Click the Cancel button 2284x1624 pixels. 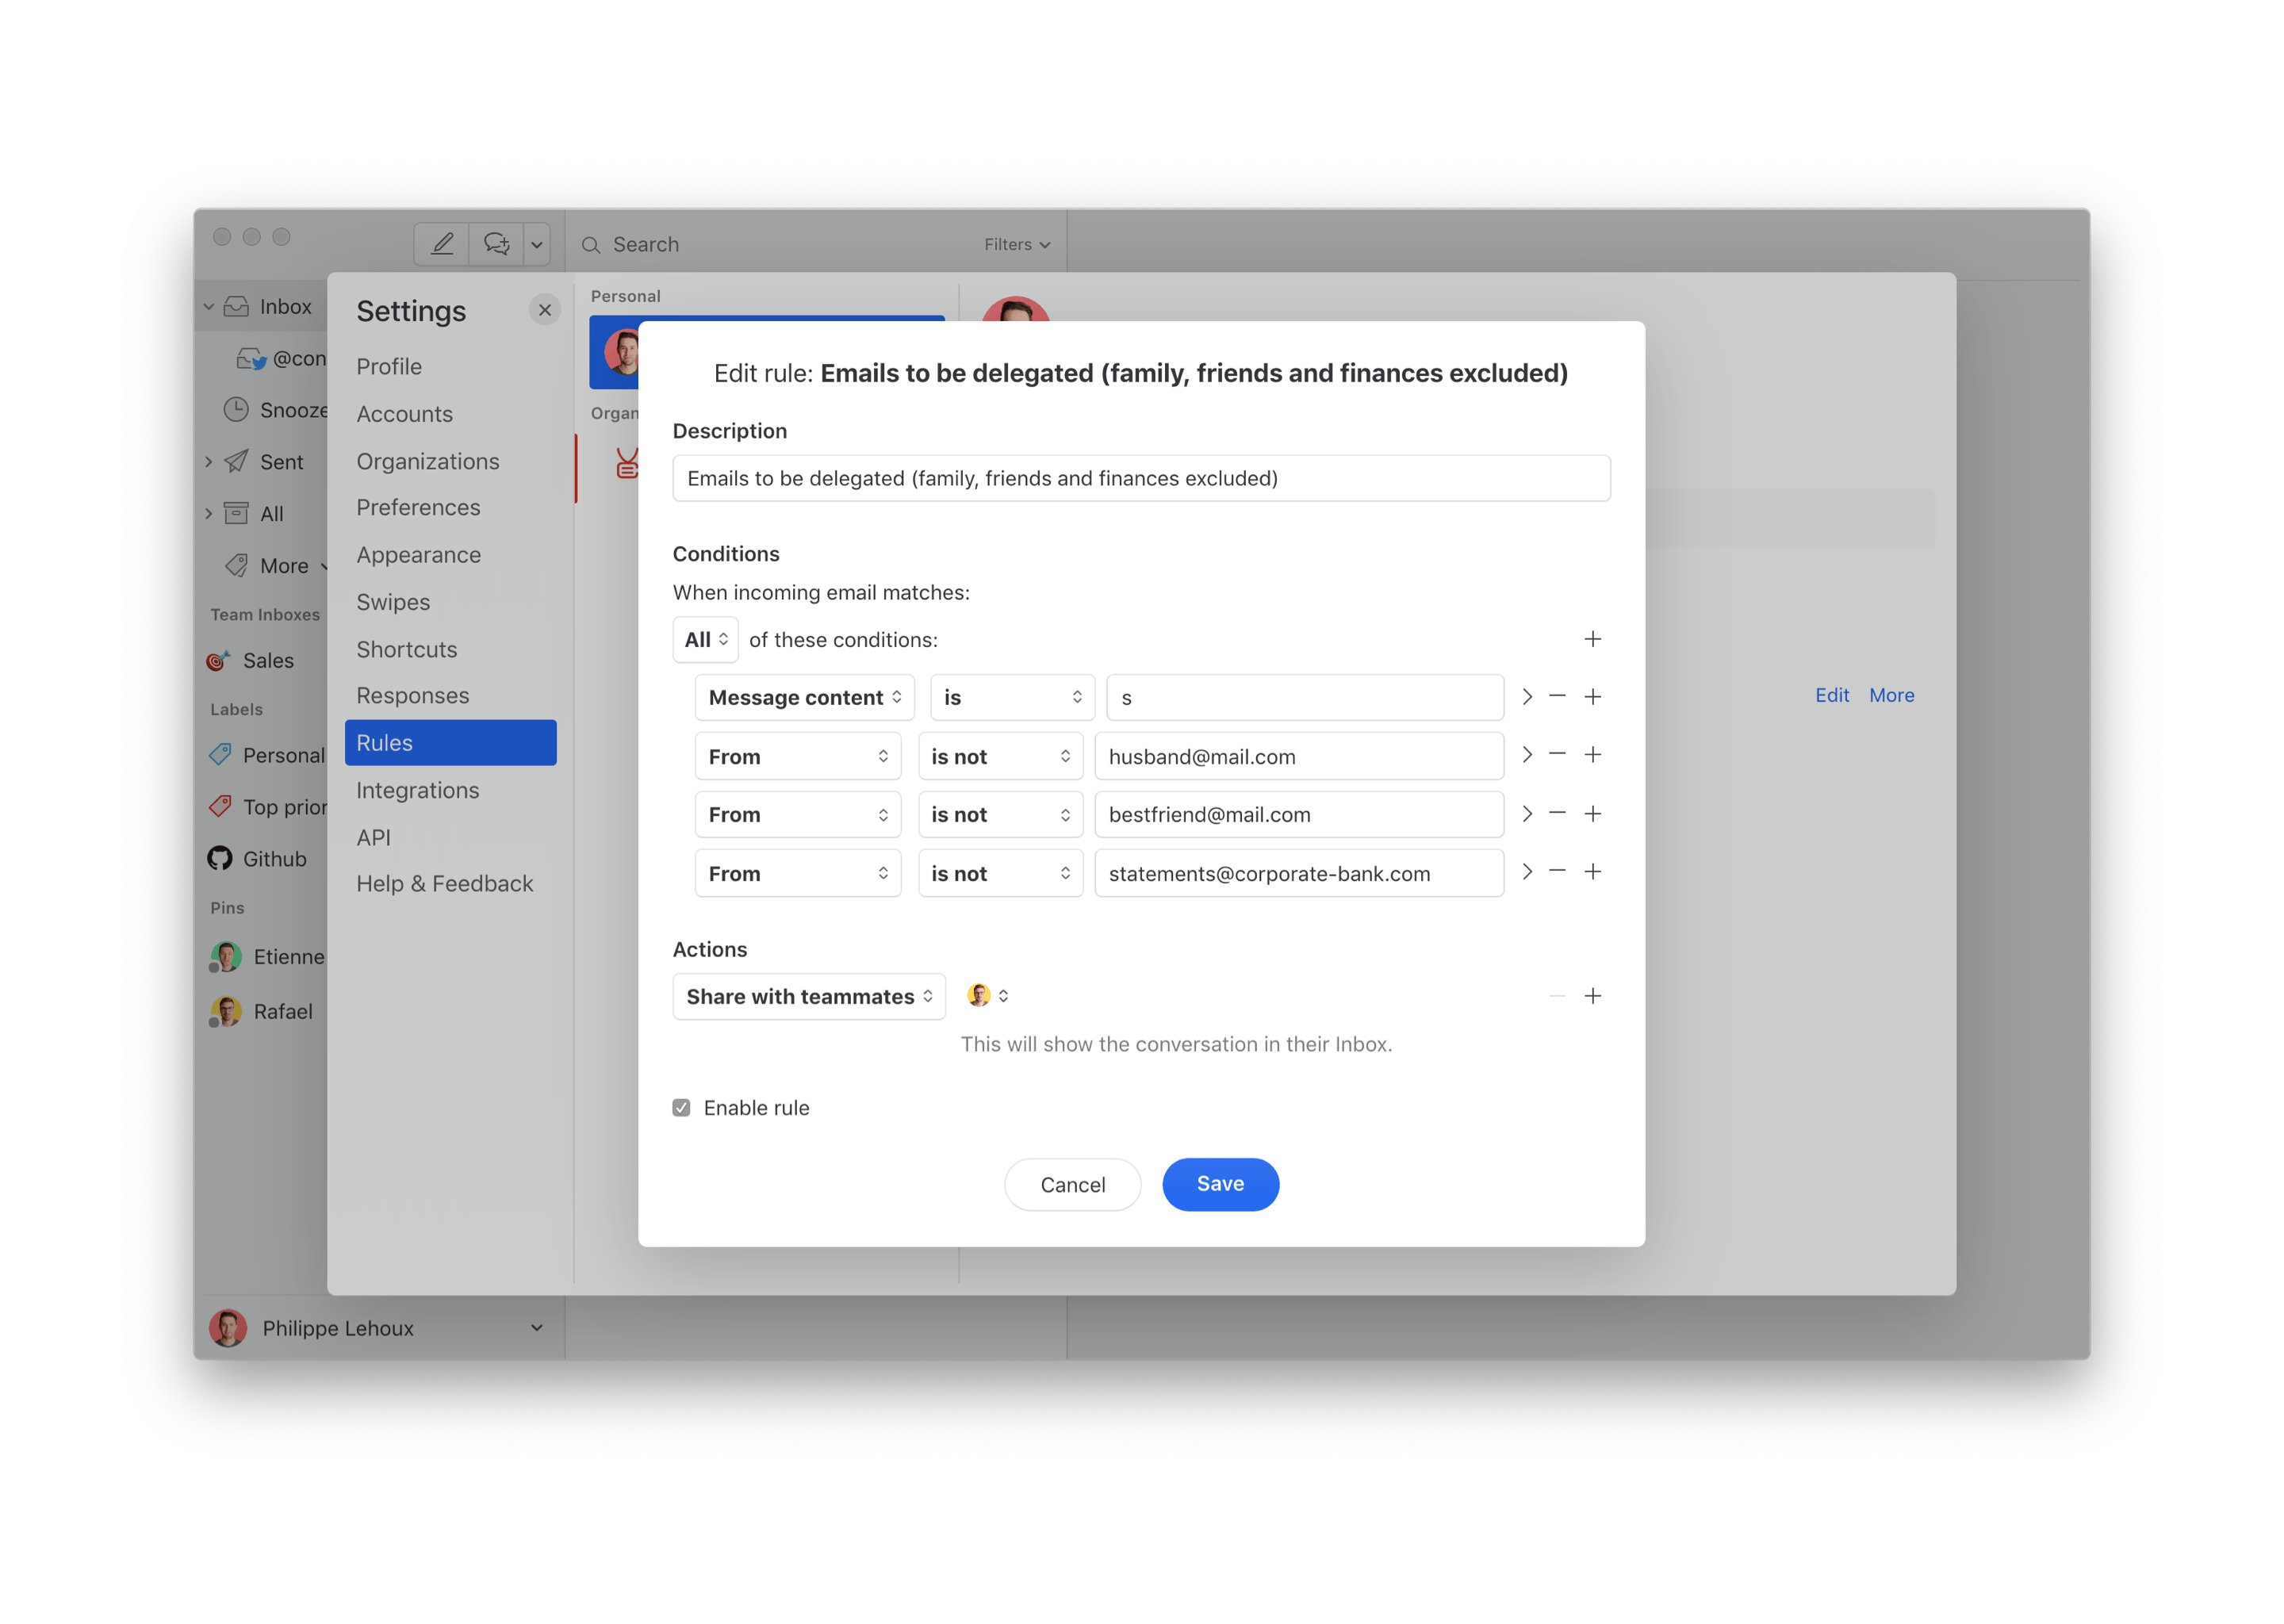pos(1072,1185)
